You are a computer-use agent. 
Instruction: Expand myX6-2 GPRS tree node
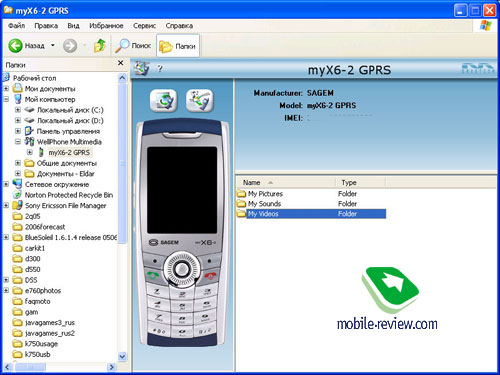coord(30,153)
